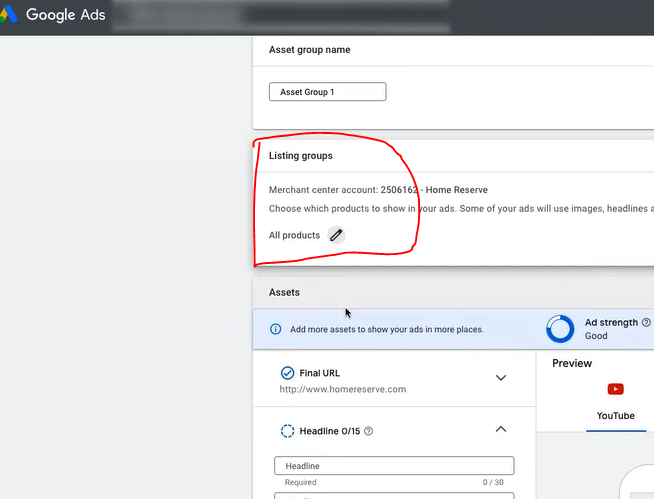This screenshot has width=654, height=499.
Task: Click the Ad strength circular progress indicator
Action: (x=561, y=329)
